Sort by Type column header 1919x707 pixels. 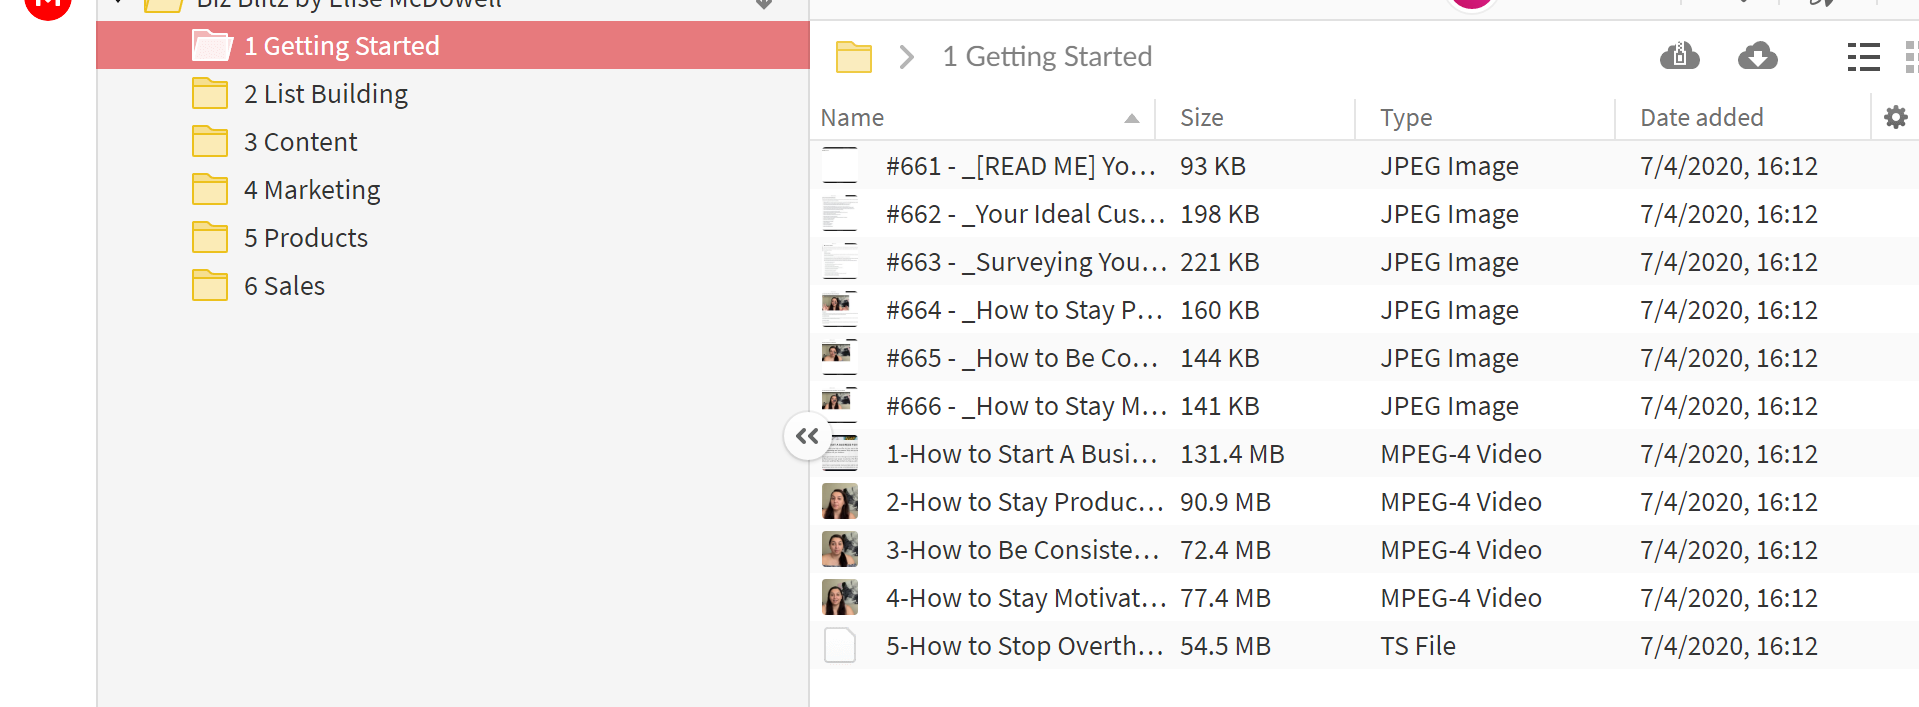click(x=1406, y=118)
